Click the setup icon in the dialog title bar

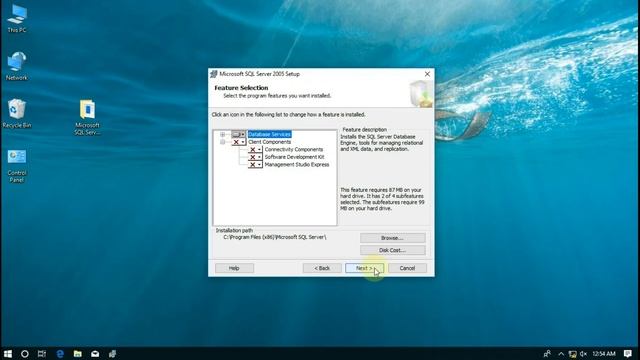tap(214, 74)
